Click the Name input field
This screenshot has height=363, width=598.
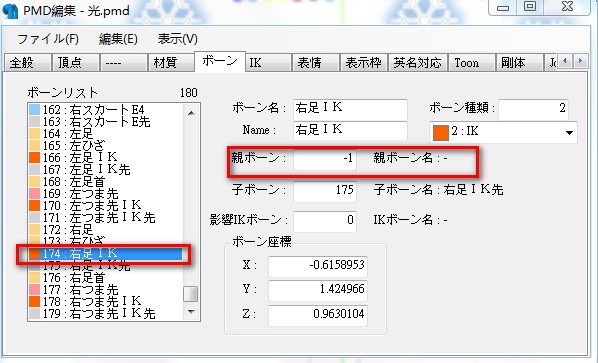pyautogui.click(x=350, y=130)
